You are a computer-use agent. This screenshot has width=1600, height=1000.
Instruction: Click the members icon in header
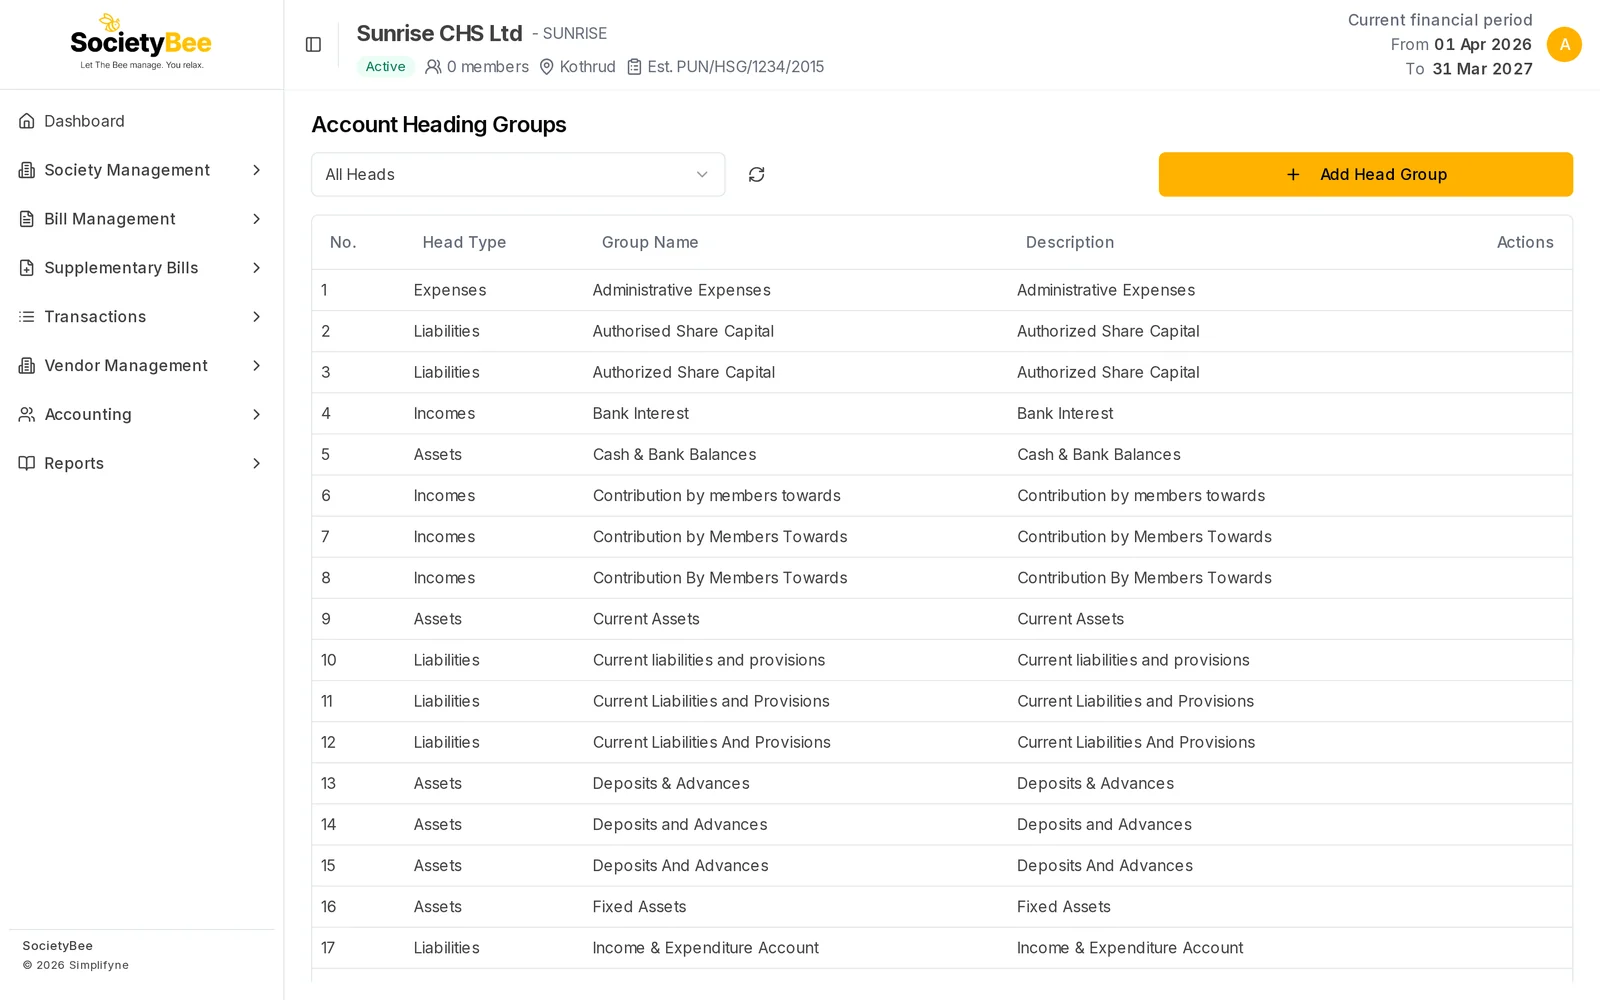pyautogui.click(x=433, y=67)
